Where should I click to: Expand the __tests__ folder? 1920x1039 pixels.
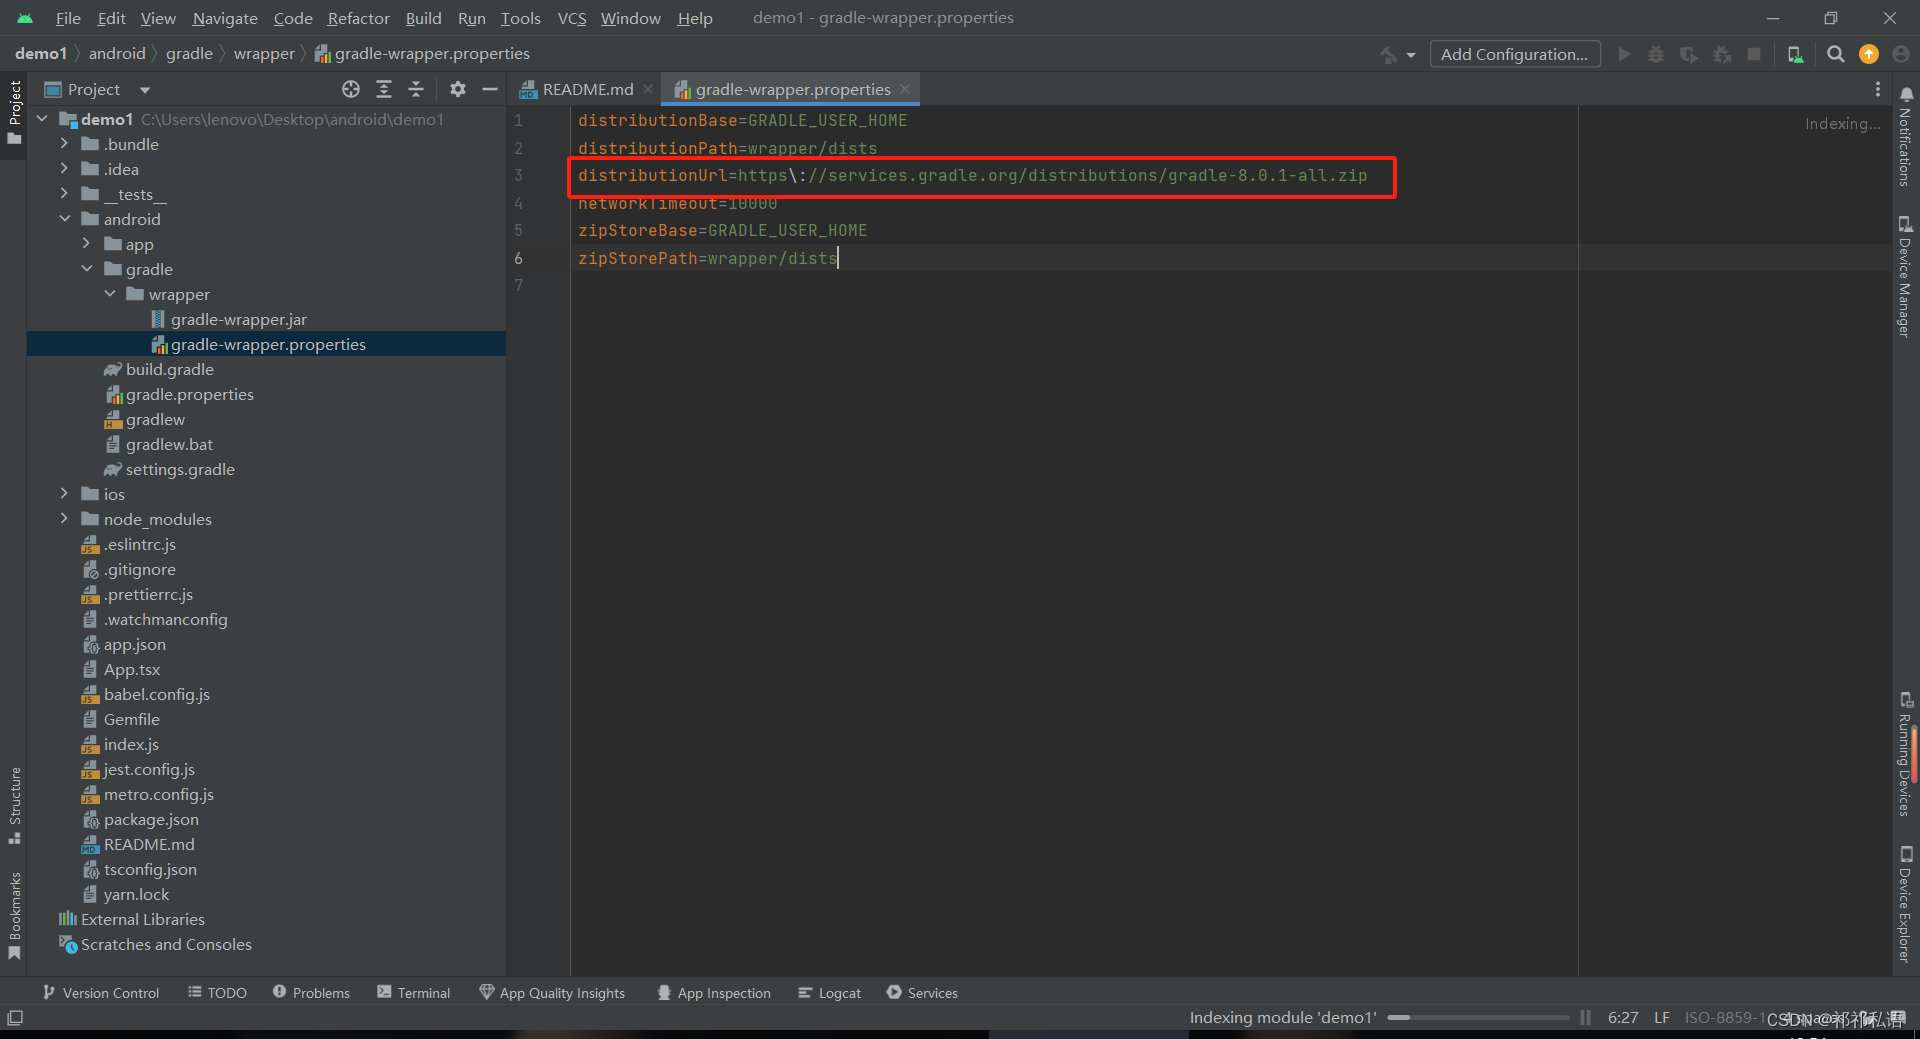coord(65,194)
